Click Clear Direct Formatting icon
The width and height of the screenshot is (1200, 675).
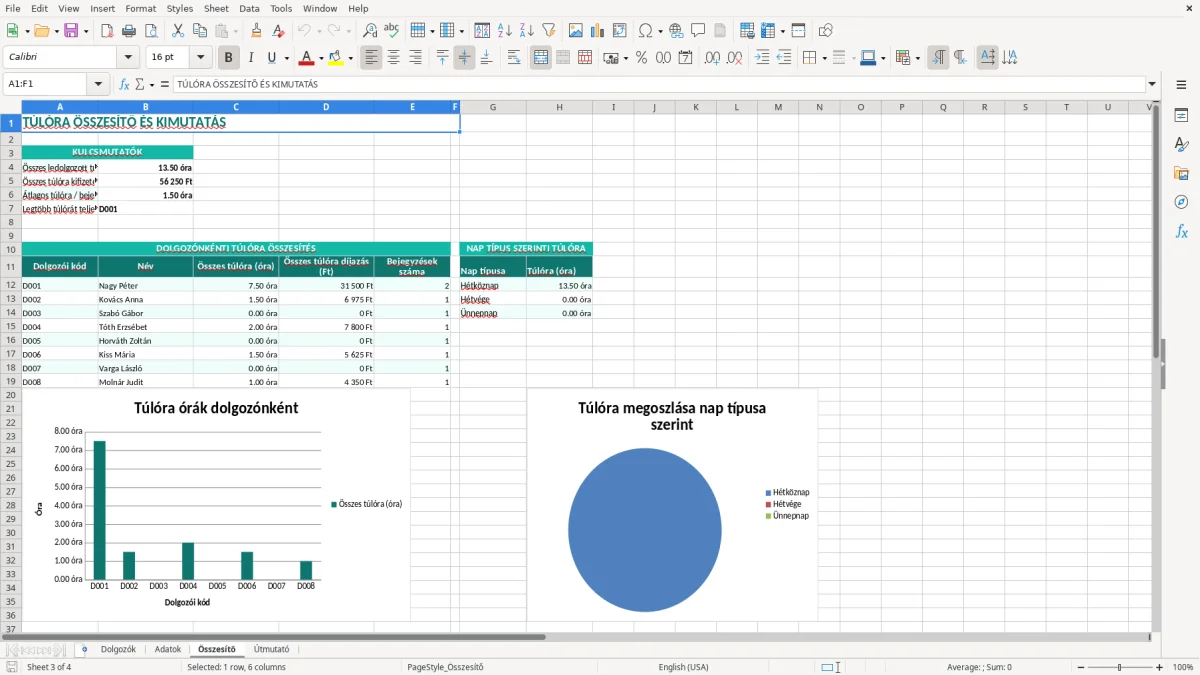pos(279,31)
